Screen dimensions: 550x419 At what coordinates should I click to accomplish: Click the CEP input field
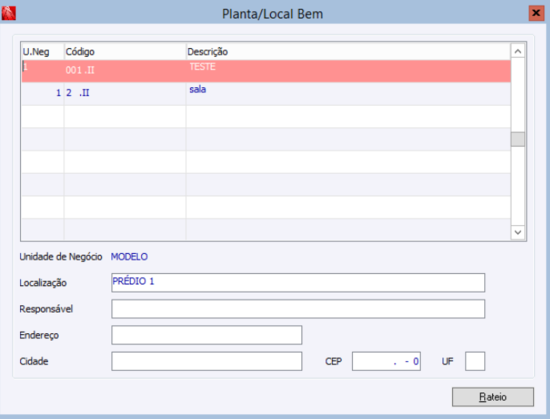pos(386,361)
